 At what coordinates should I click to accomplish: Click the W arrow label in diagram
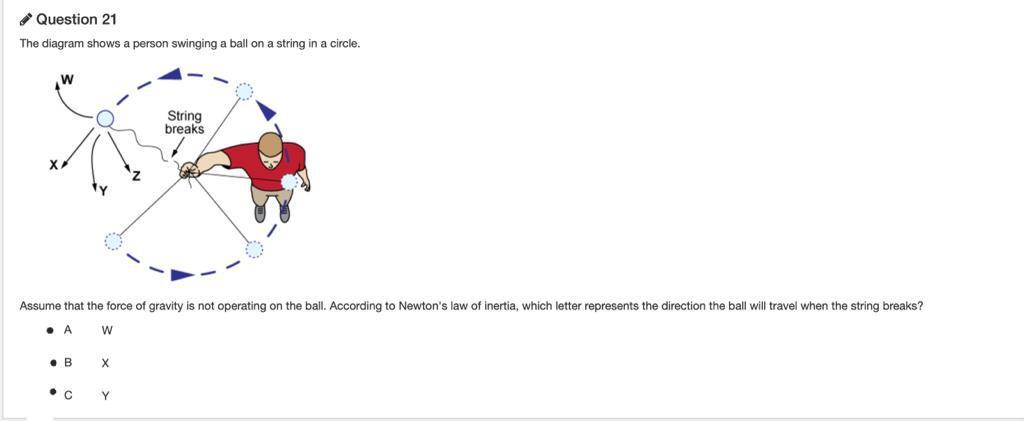pyautogui.click(x=67, y=80)
